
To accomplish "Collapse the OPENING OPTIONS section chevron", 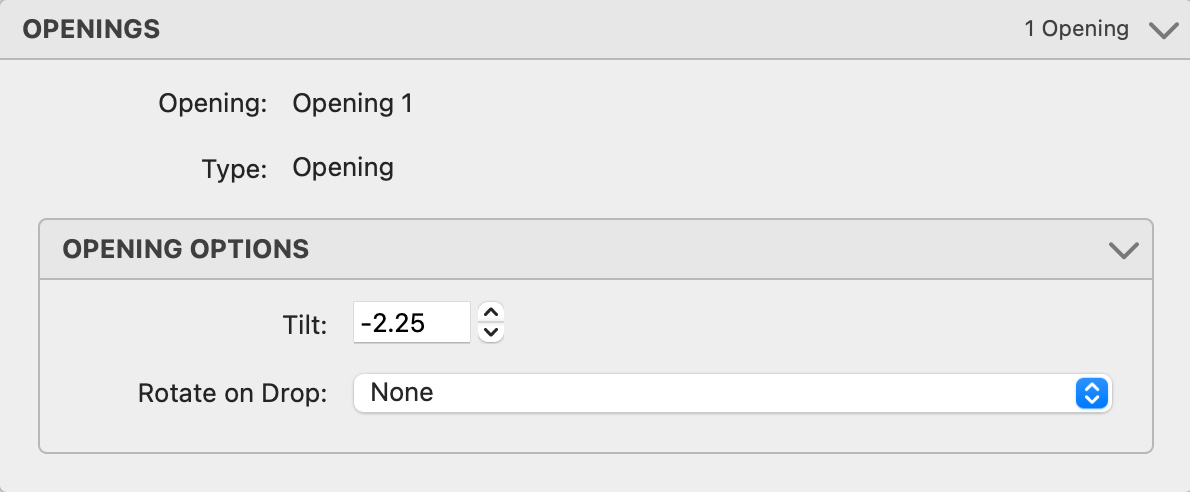I will (x=1125, y=249).
